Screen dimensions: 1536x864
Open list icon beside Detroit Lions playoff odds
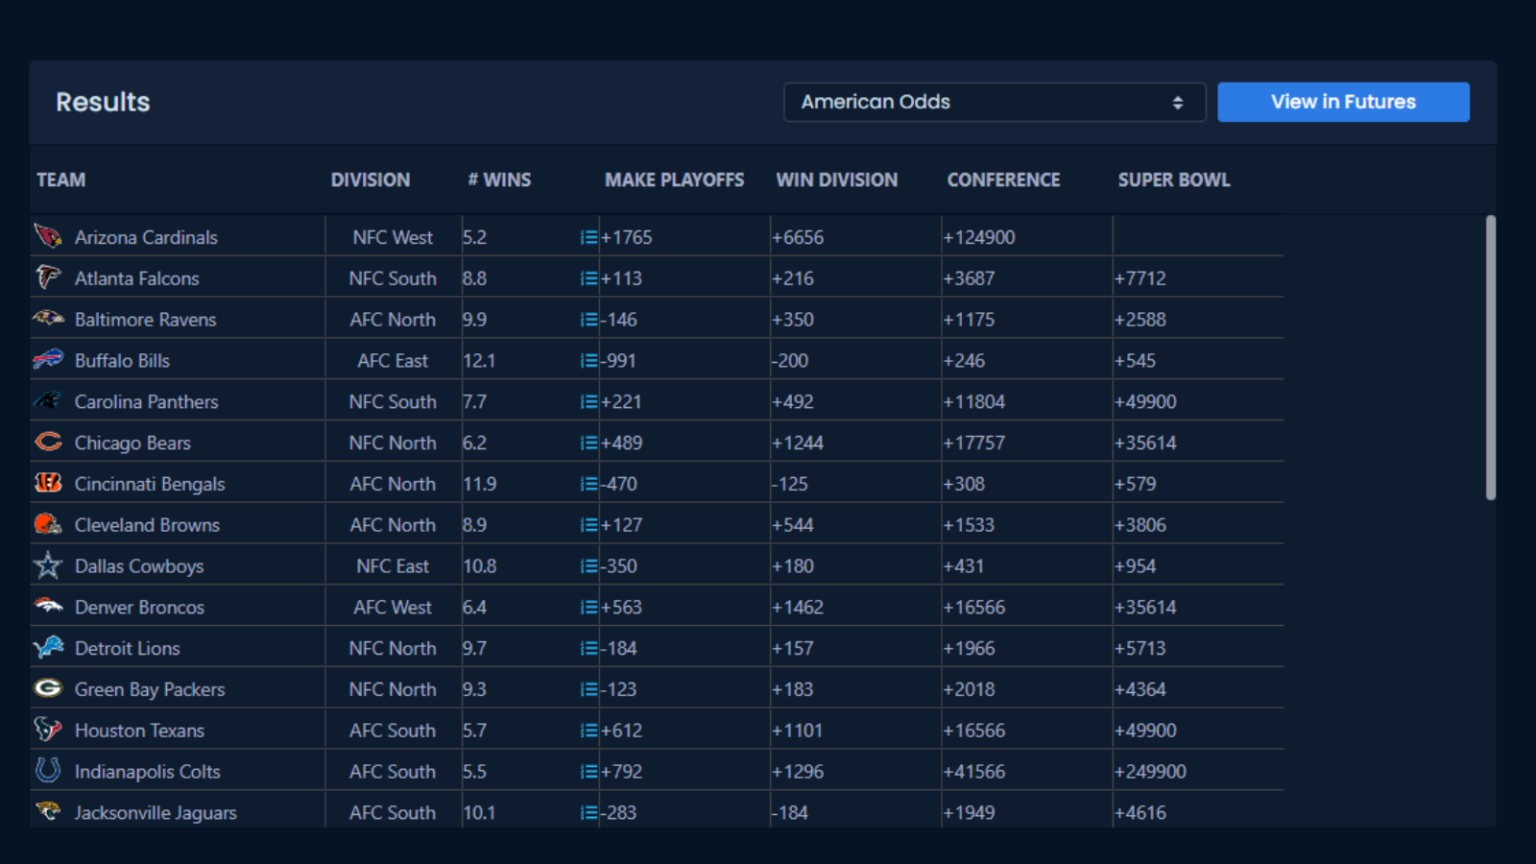pos(589,649)
